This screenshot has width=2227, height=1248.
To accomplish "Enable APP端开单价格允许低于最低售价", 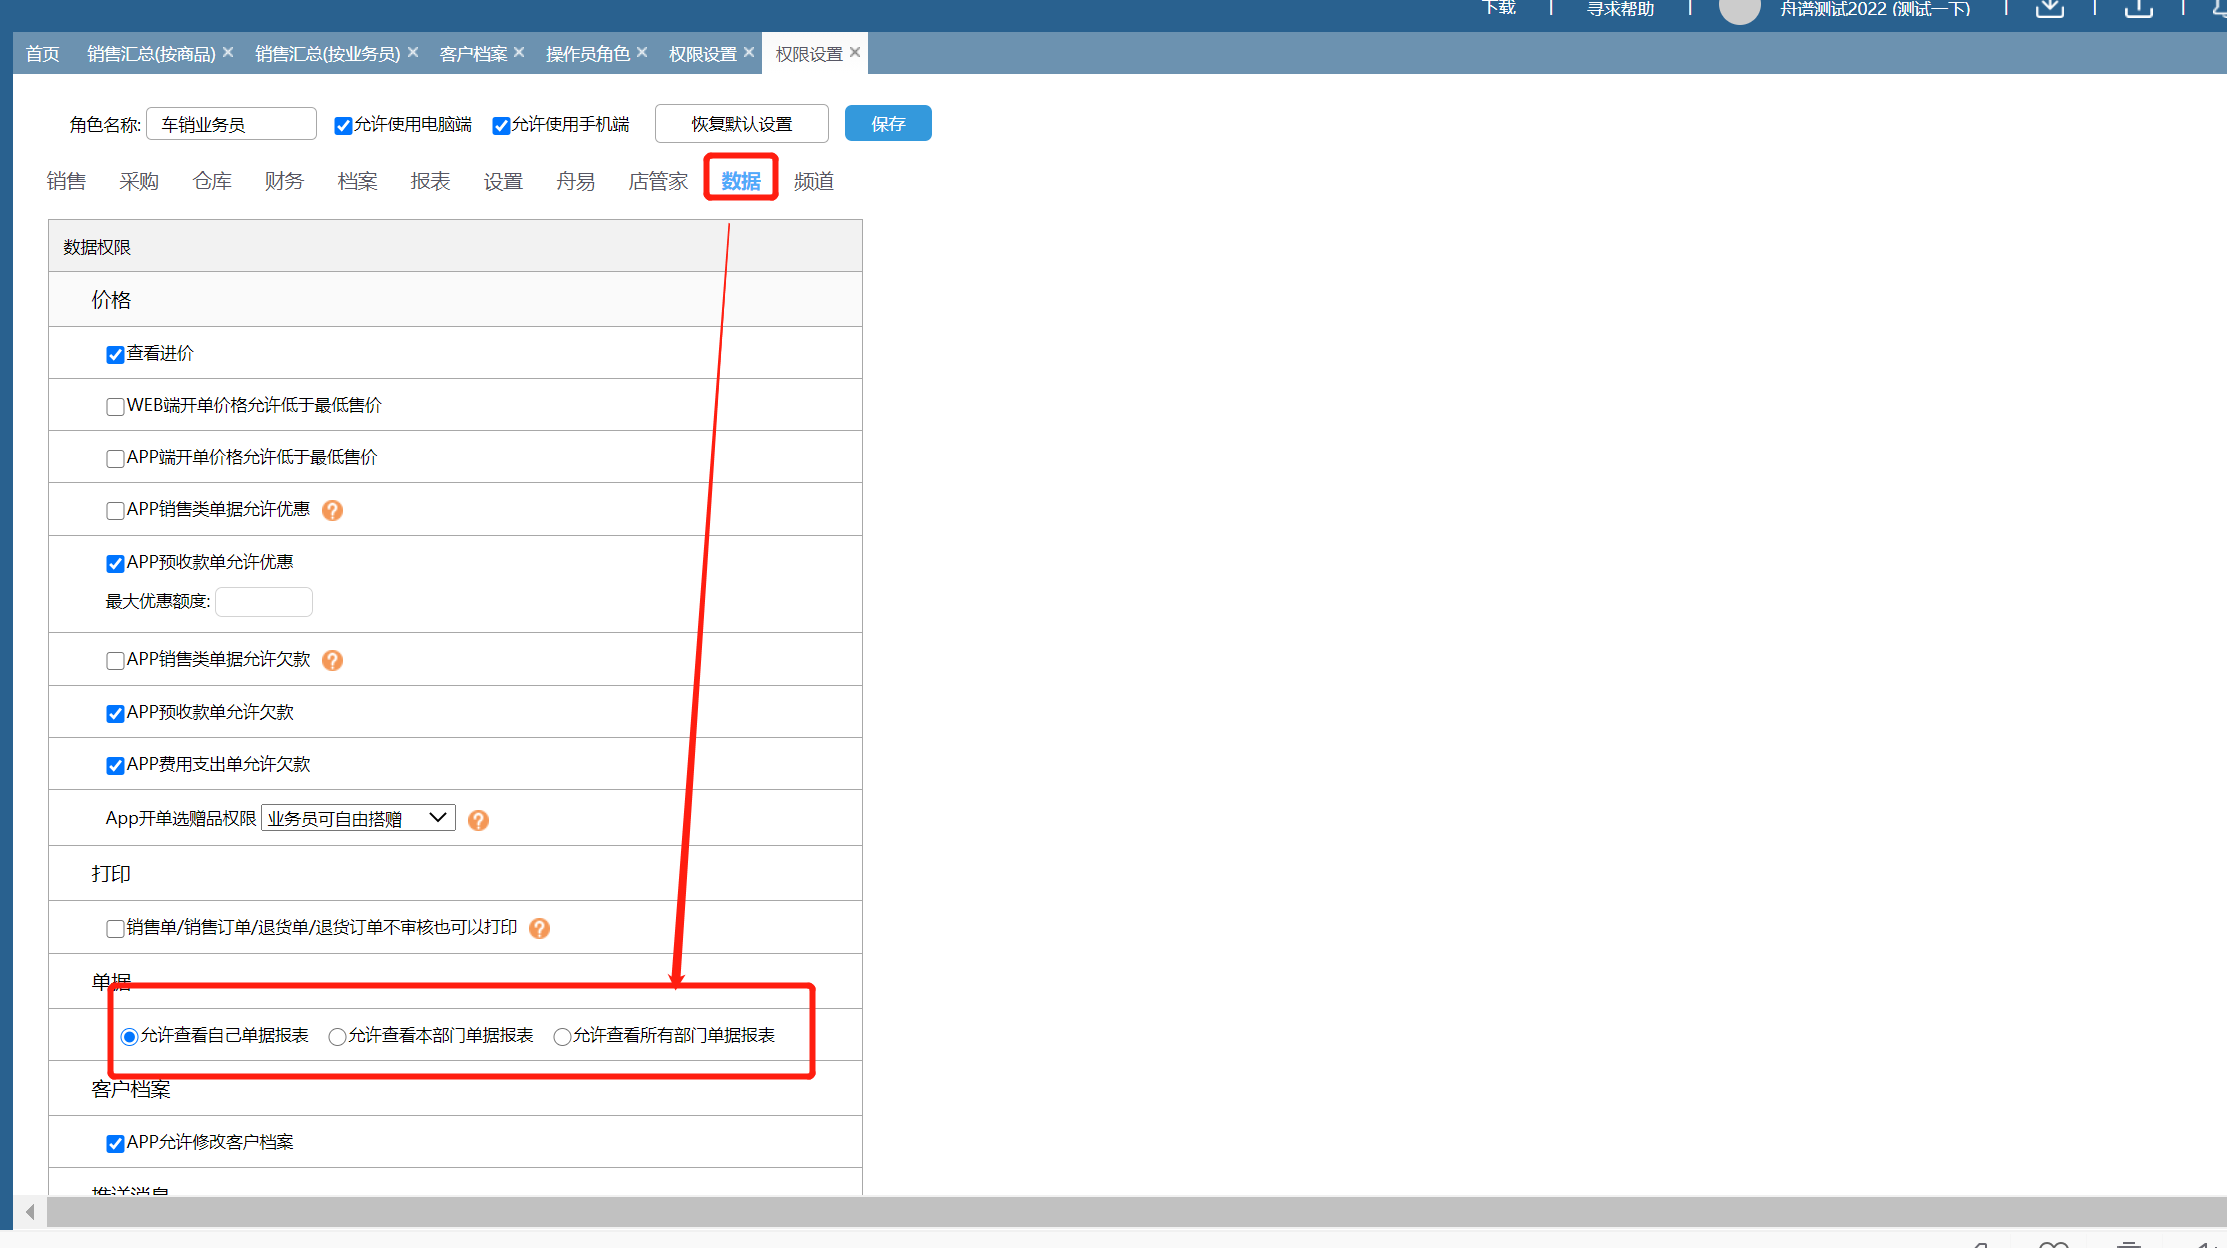I will coord(115,459).
